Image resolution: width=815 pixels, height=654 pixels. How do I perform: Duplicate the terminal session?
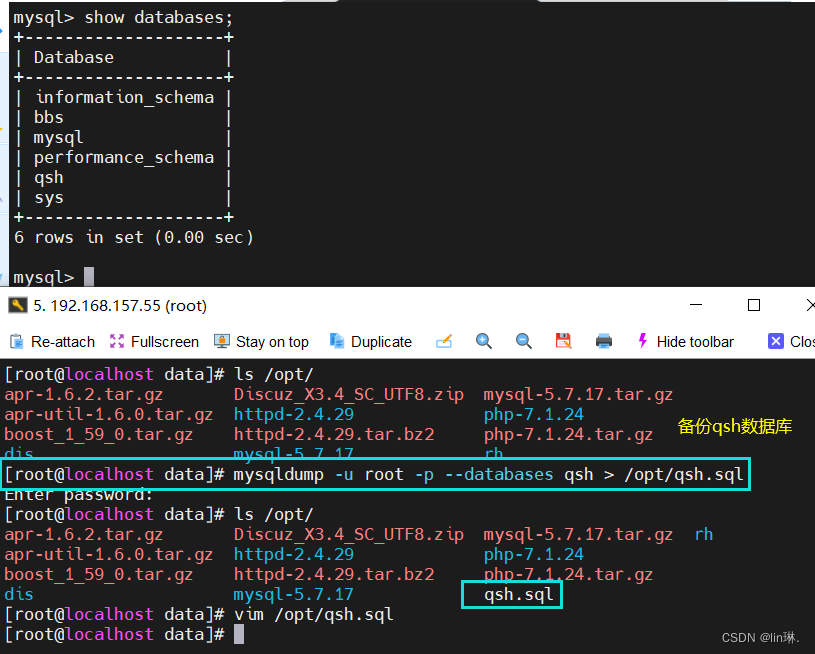[x=371, y=342]
